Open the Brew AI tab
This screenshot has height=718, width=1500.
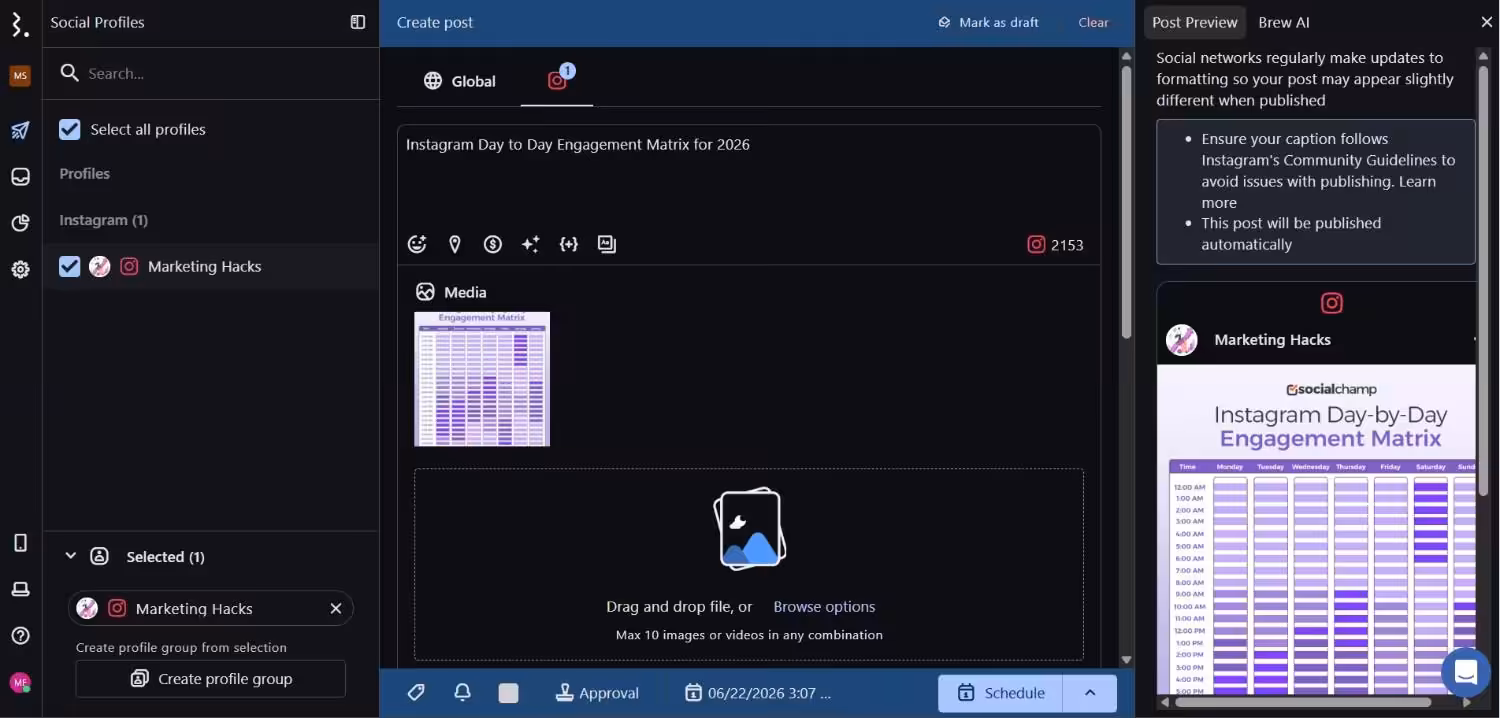pyautogui.click(x=1284, y=22)
